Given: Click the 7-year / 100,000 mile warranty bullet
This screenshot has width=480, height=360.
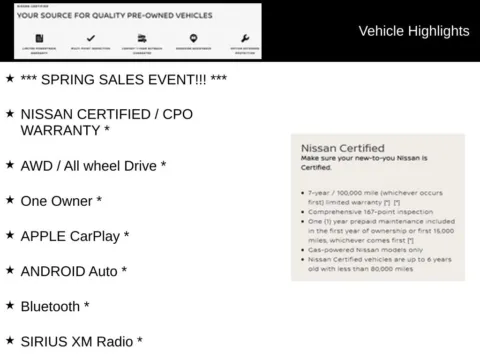Looking at the screenshot, I should [375, 197].
